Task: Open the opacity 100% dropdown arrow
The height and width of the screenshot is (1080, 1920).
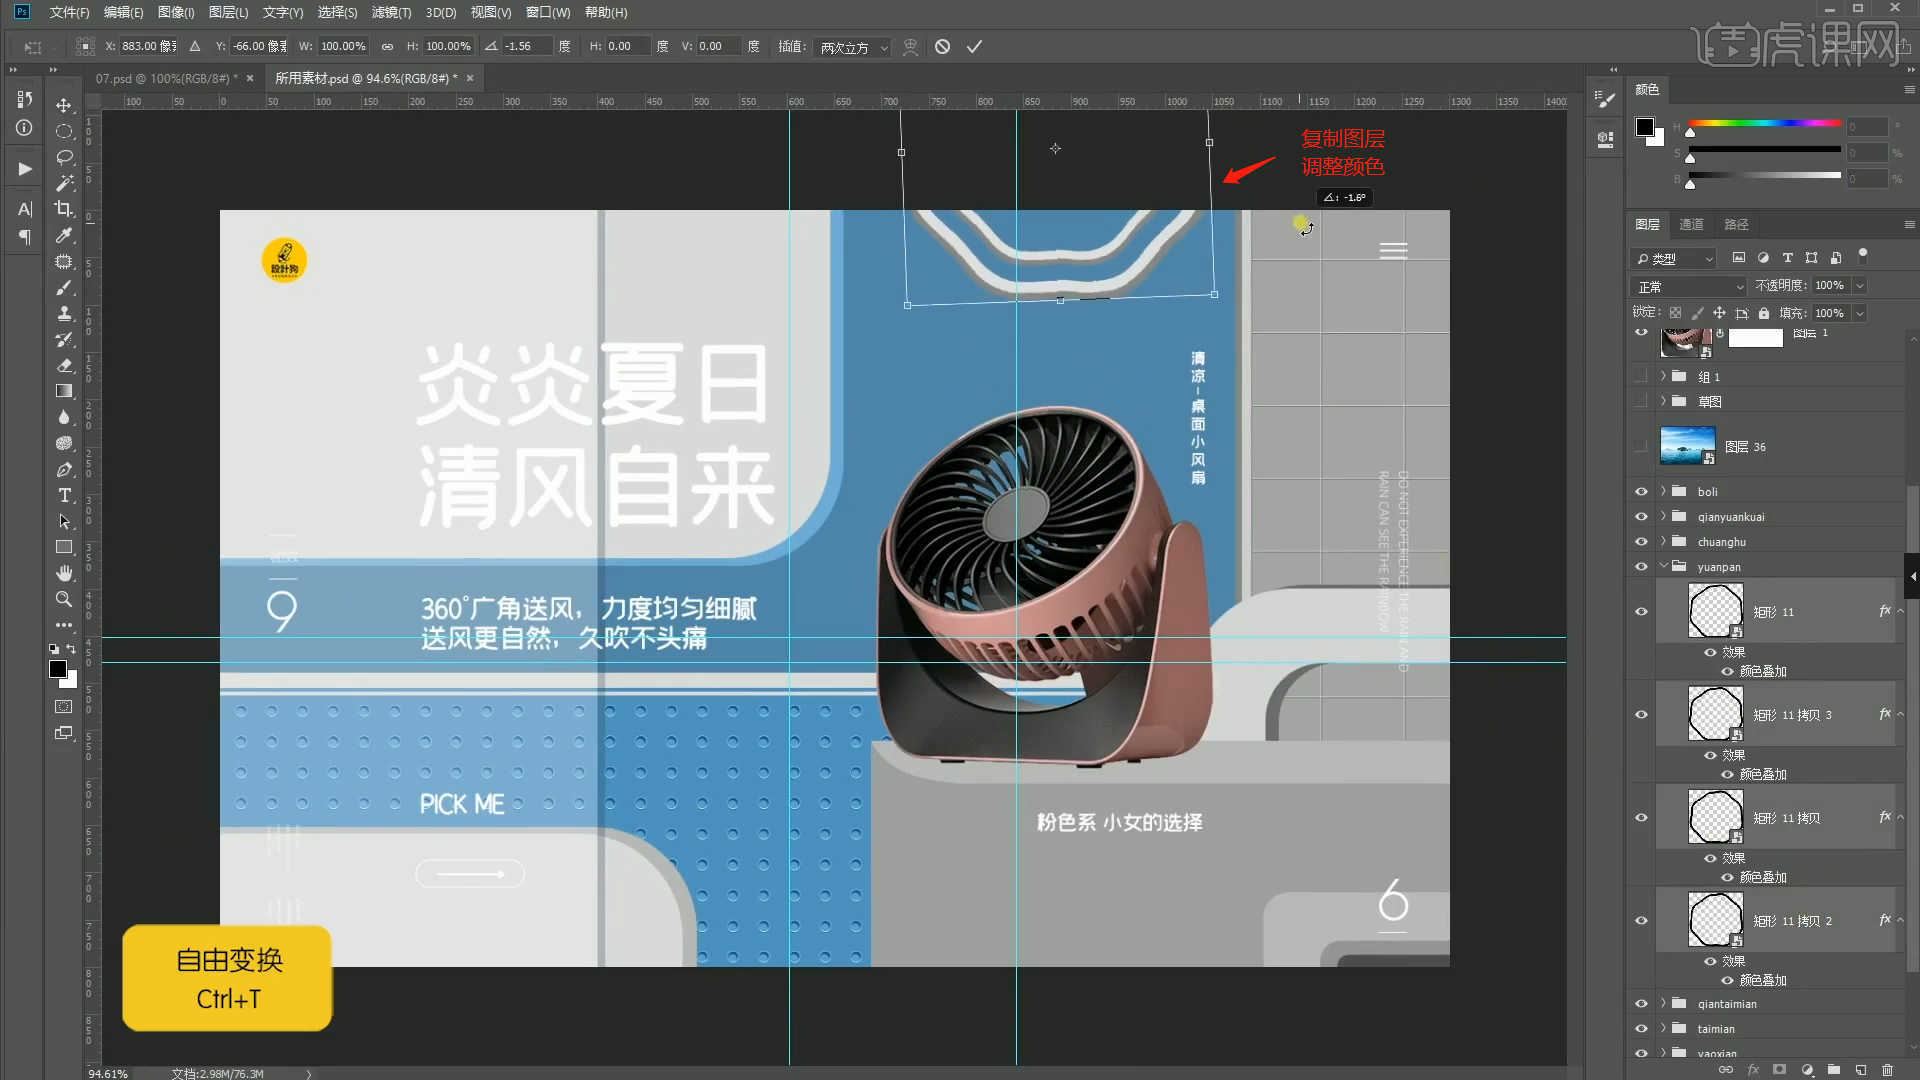Action: [1859, 286]
